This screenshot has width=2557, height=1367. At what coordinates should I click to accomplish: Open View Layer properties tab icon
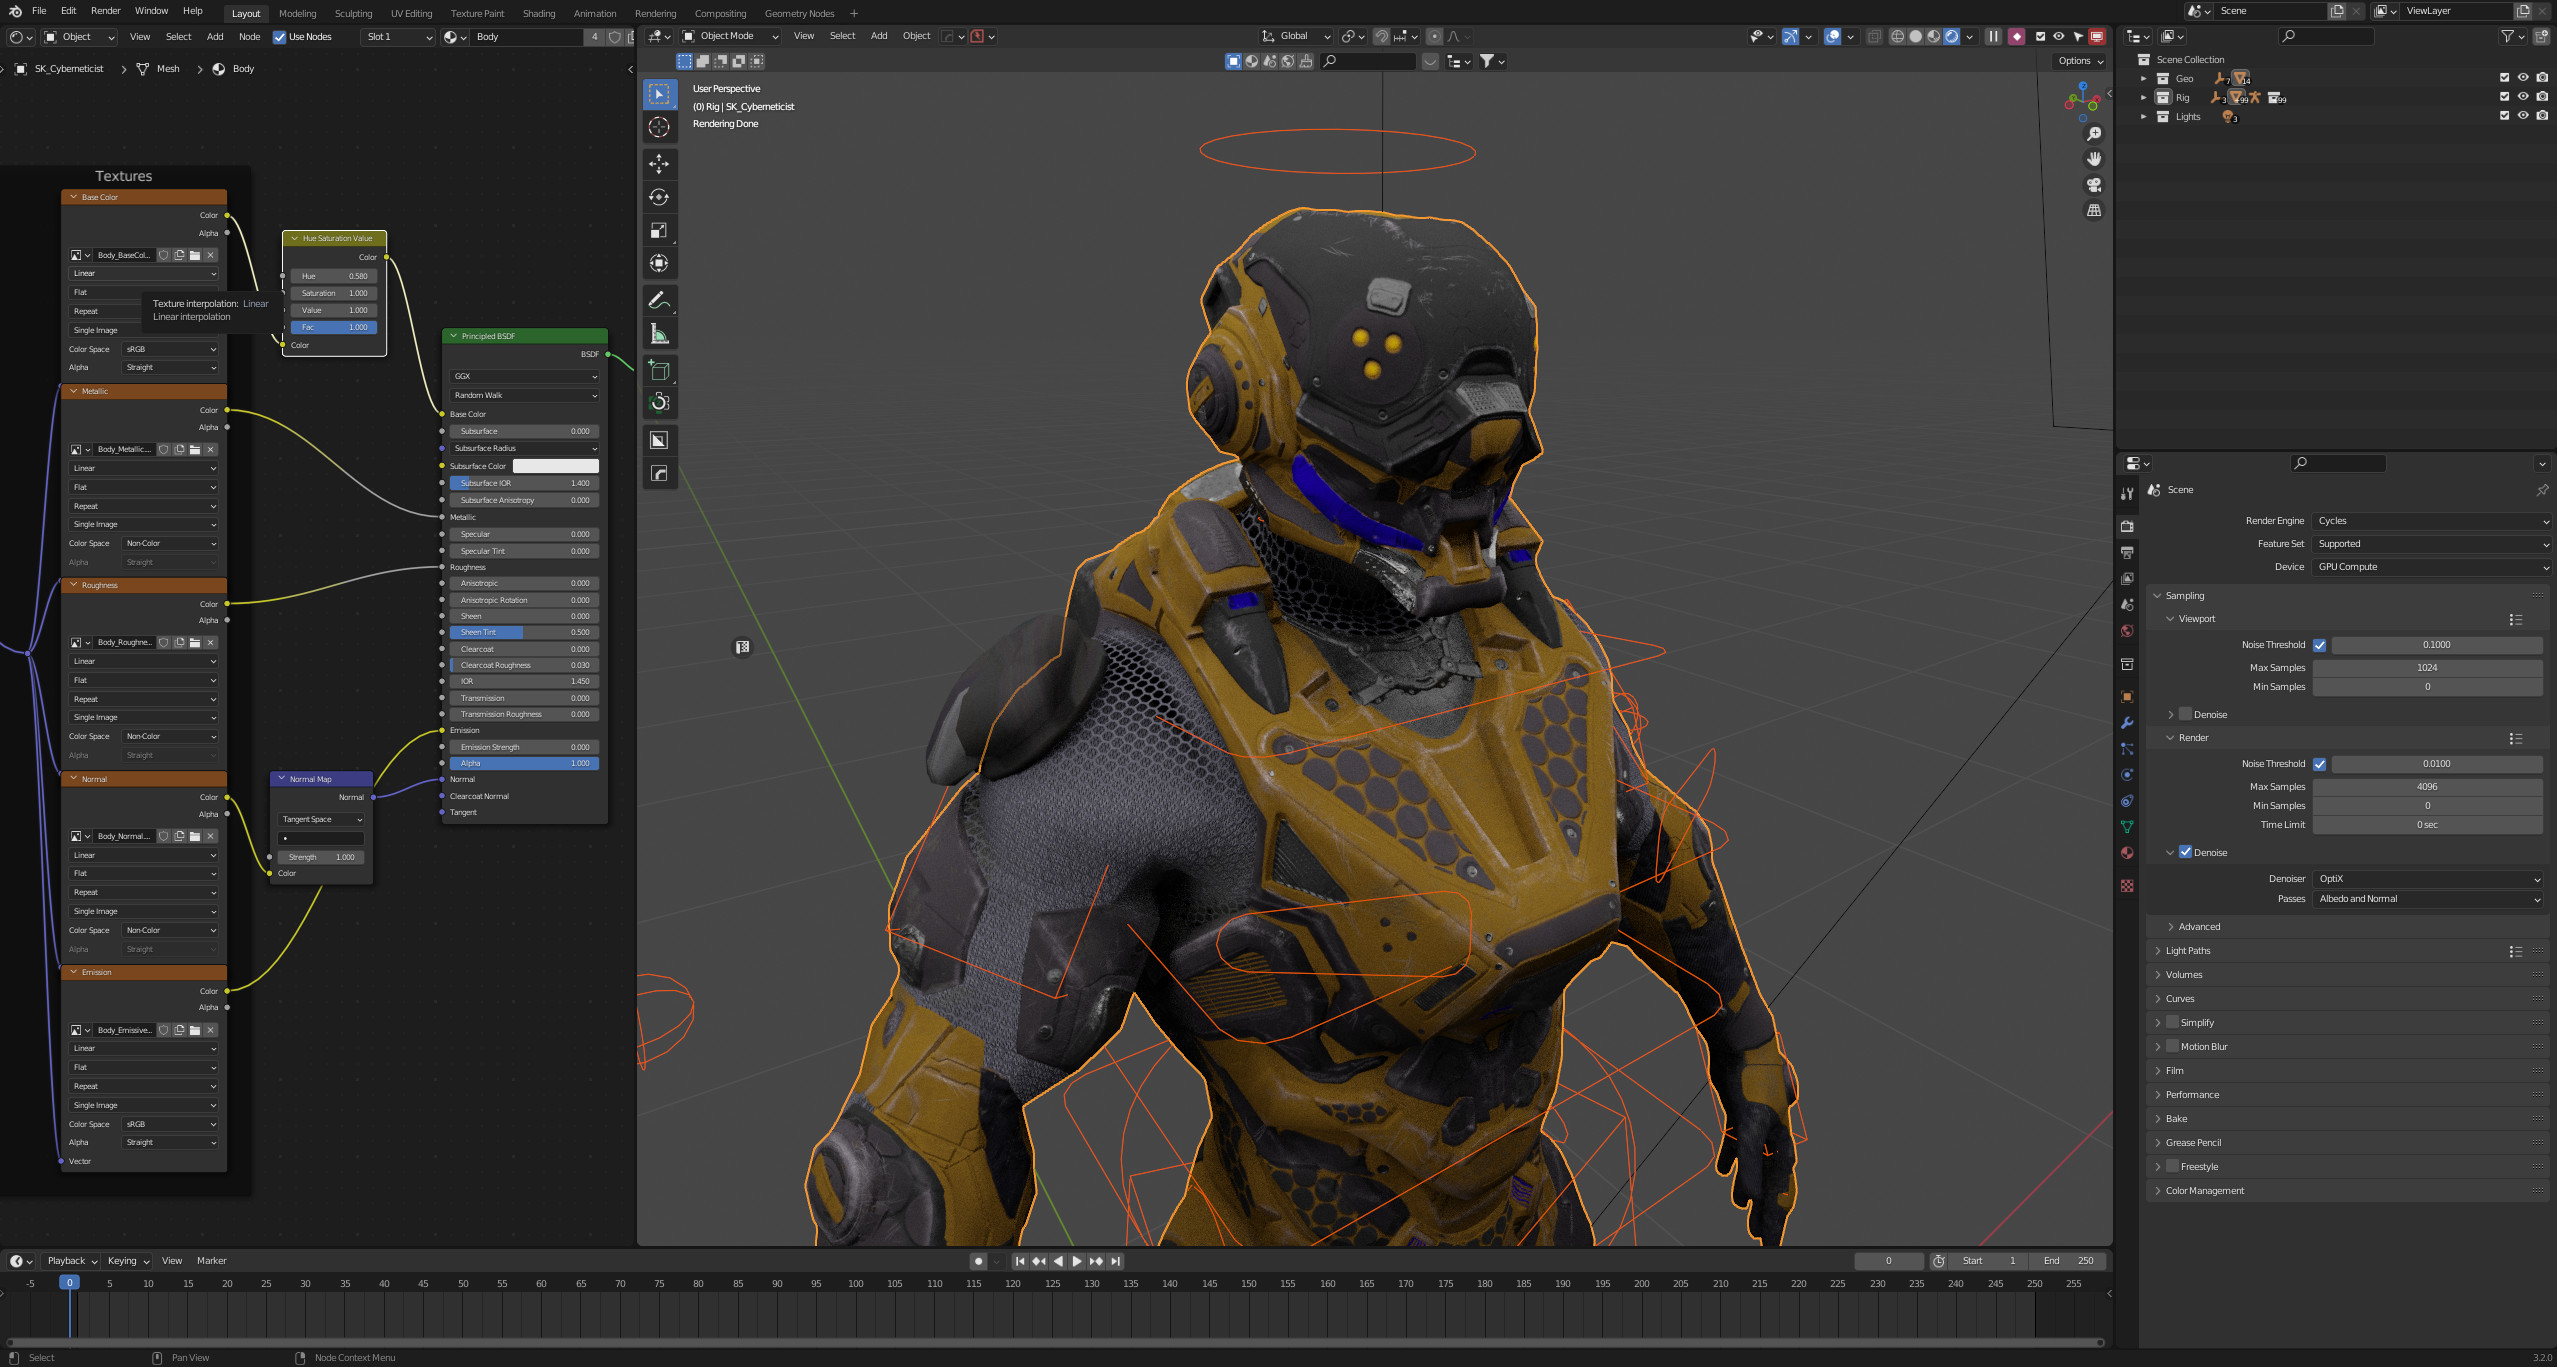pos(2127,579)
